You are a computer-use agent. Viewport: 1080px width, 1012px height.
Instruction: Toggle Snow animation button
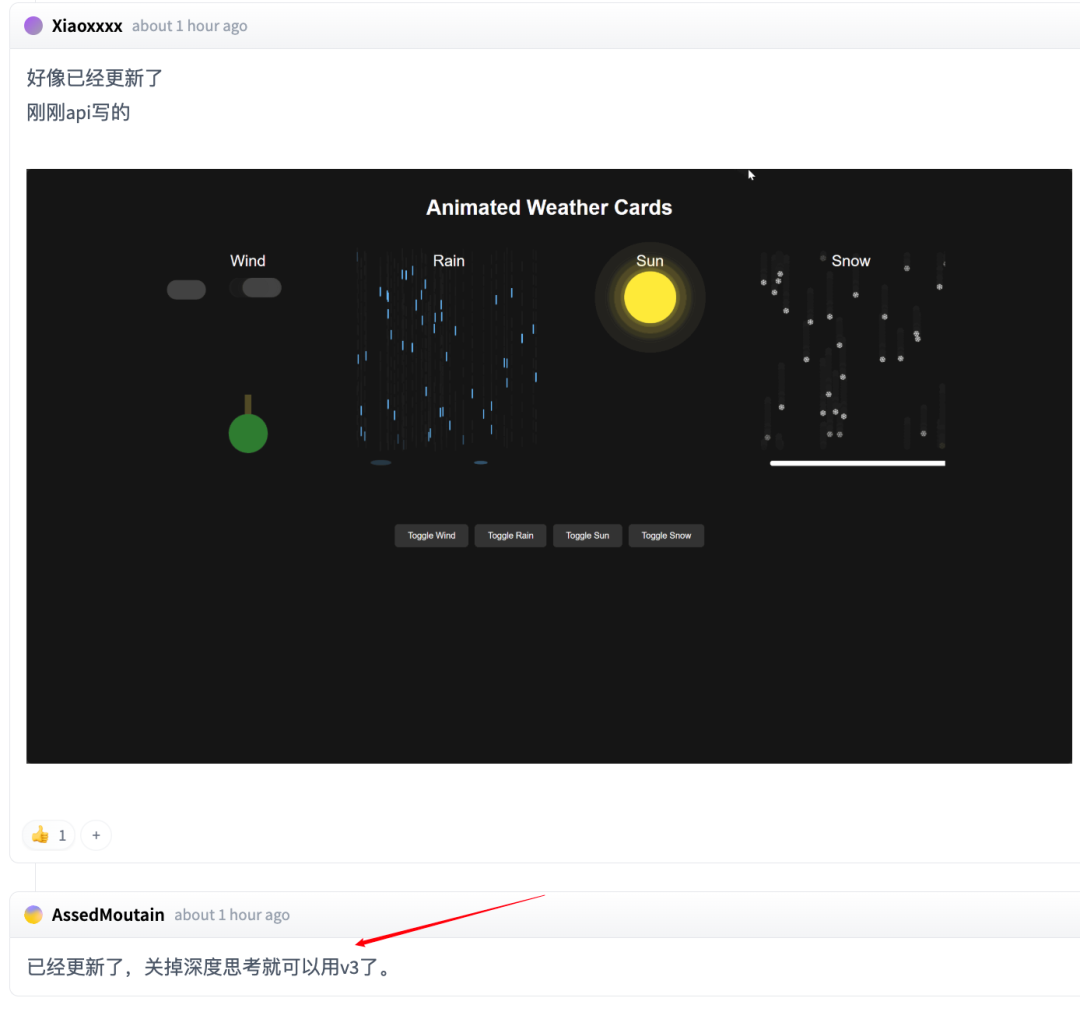click(666, 535)
